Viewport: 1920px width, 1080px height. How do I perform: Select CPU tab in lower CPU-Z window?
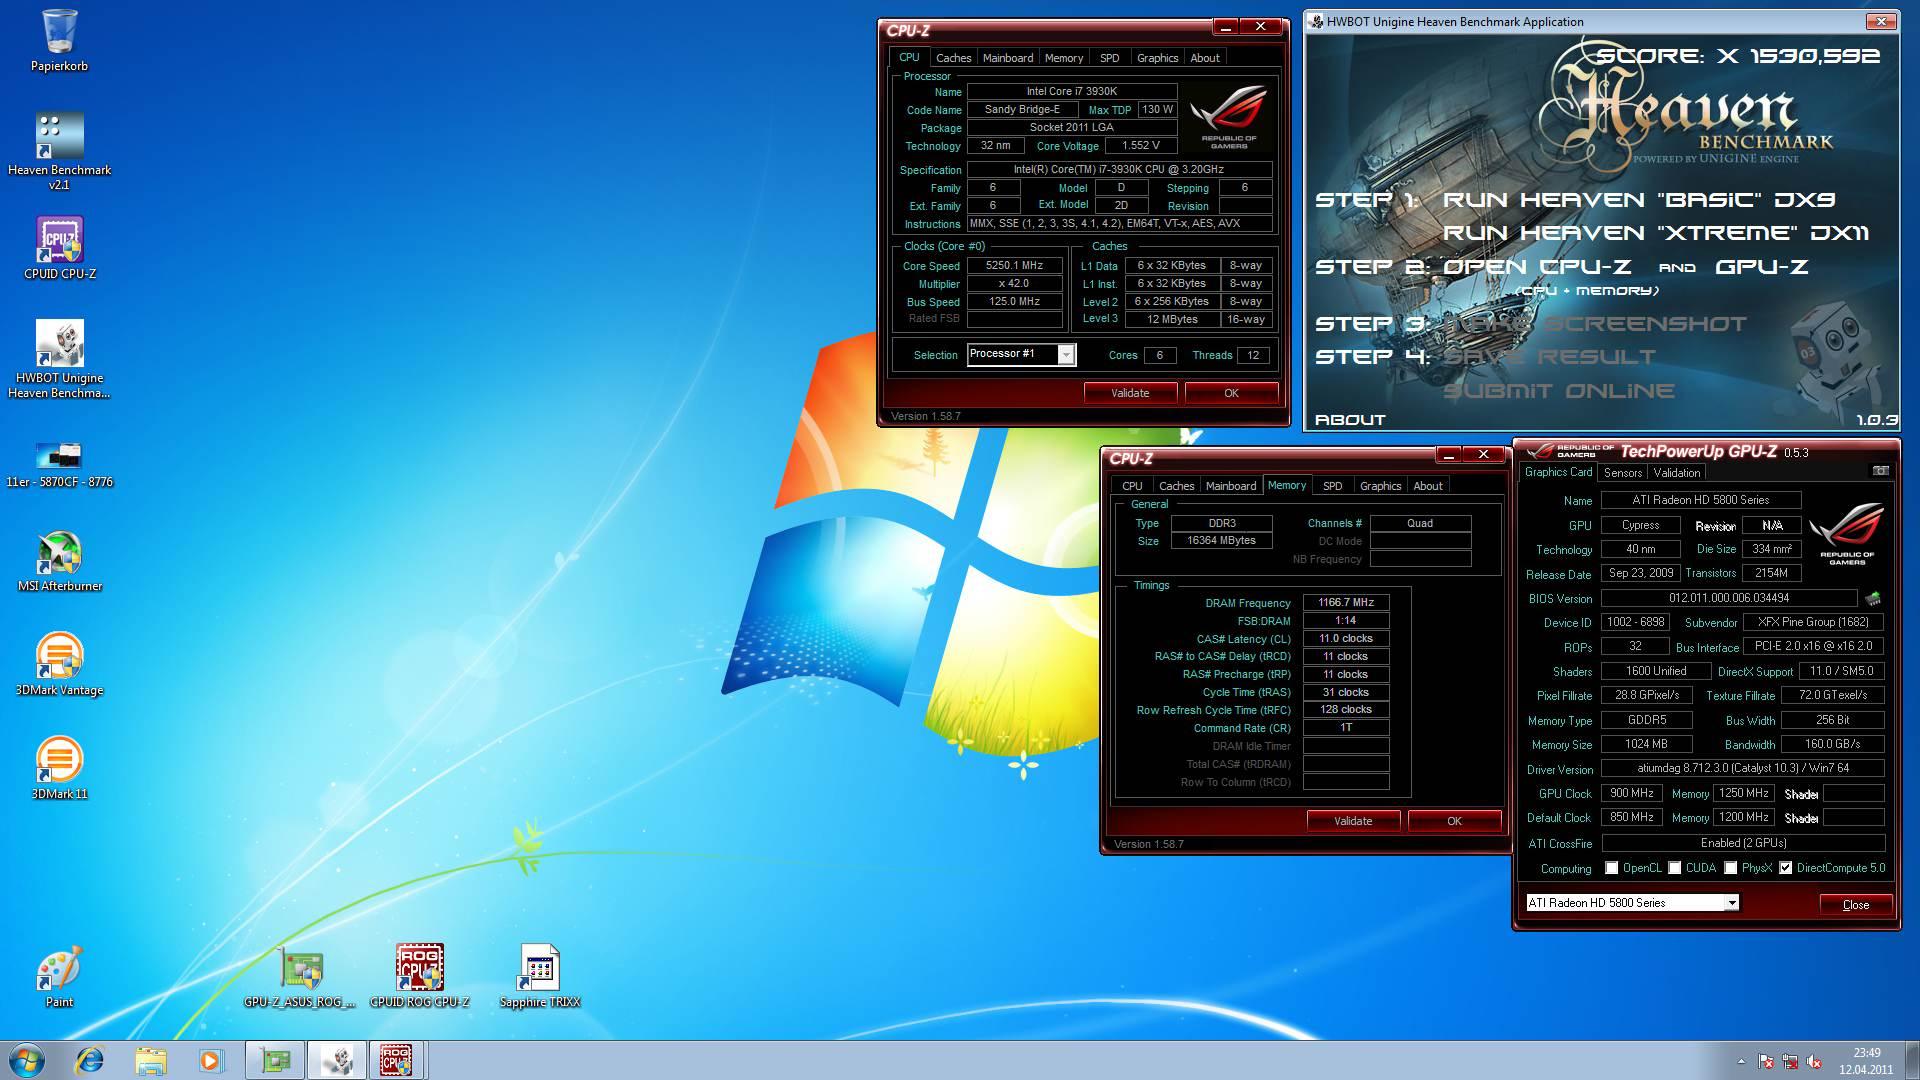1131,486
